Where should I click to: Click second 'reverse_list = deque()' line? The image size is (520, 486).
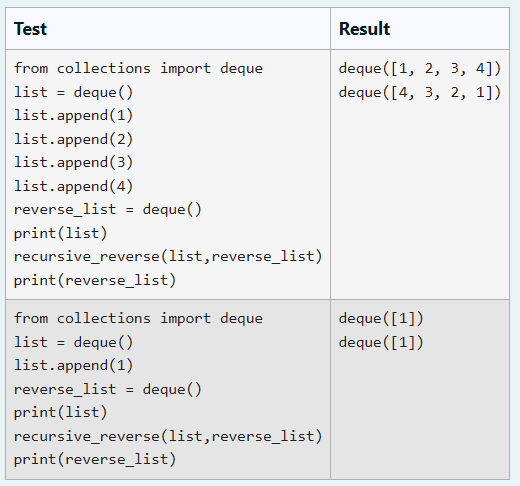pyautogui.click(x=108, y=389)
